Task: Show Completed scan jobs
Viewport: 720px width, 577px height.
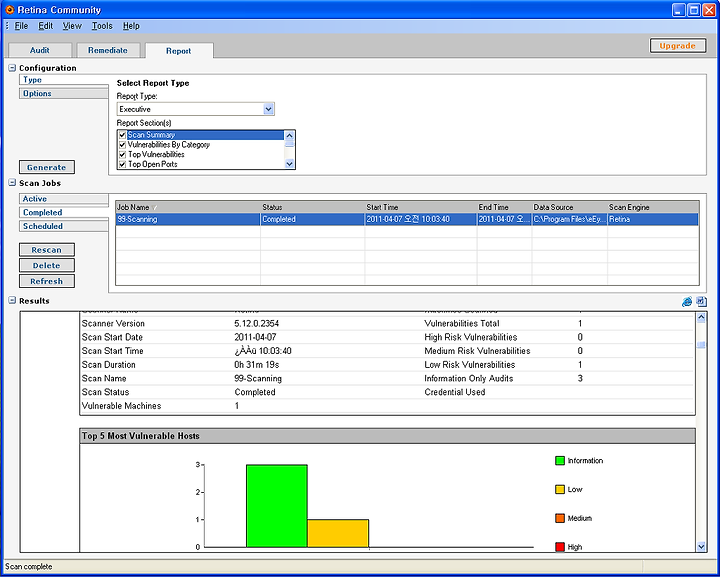Action: [64, 213]
